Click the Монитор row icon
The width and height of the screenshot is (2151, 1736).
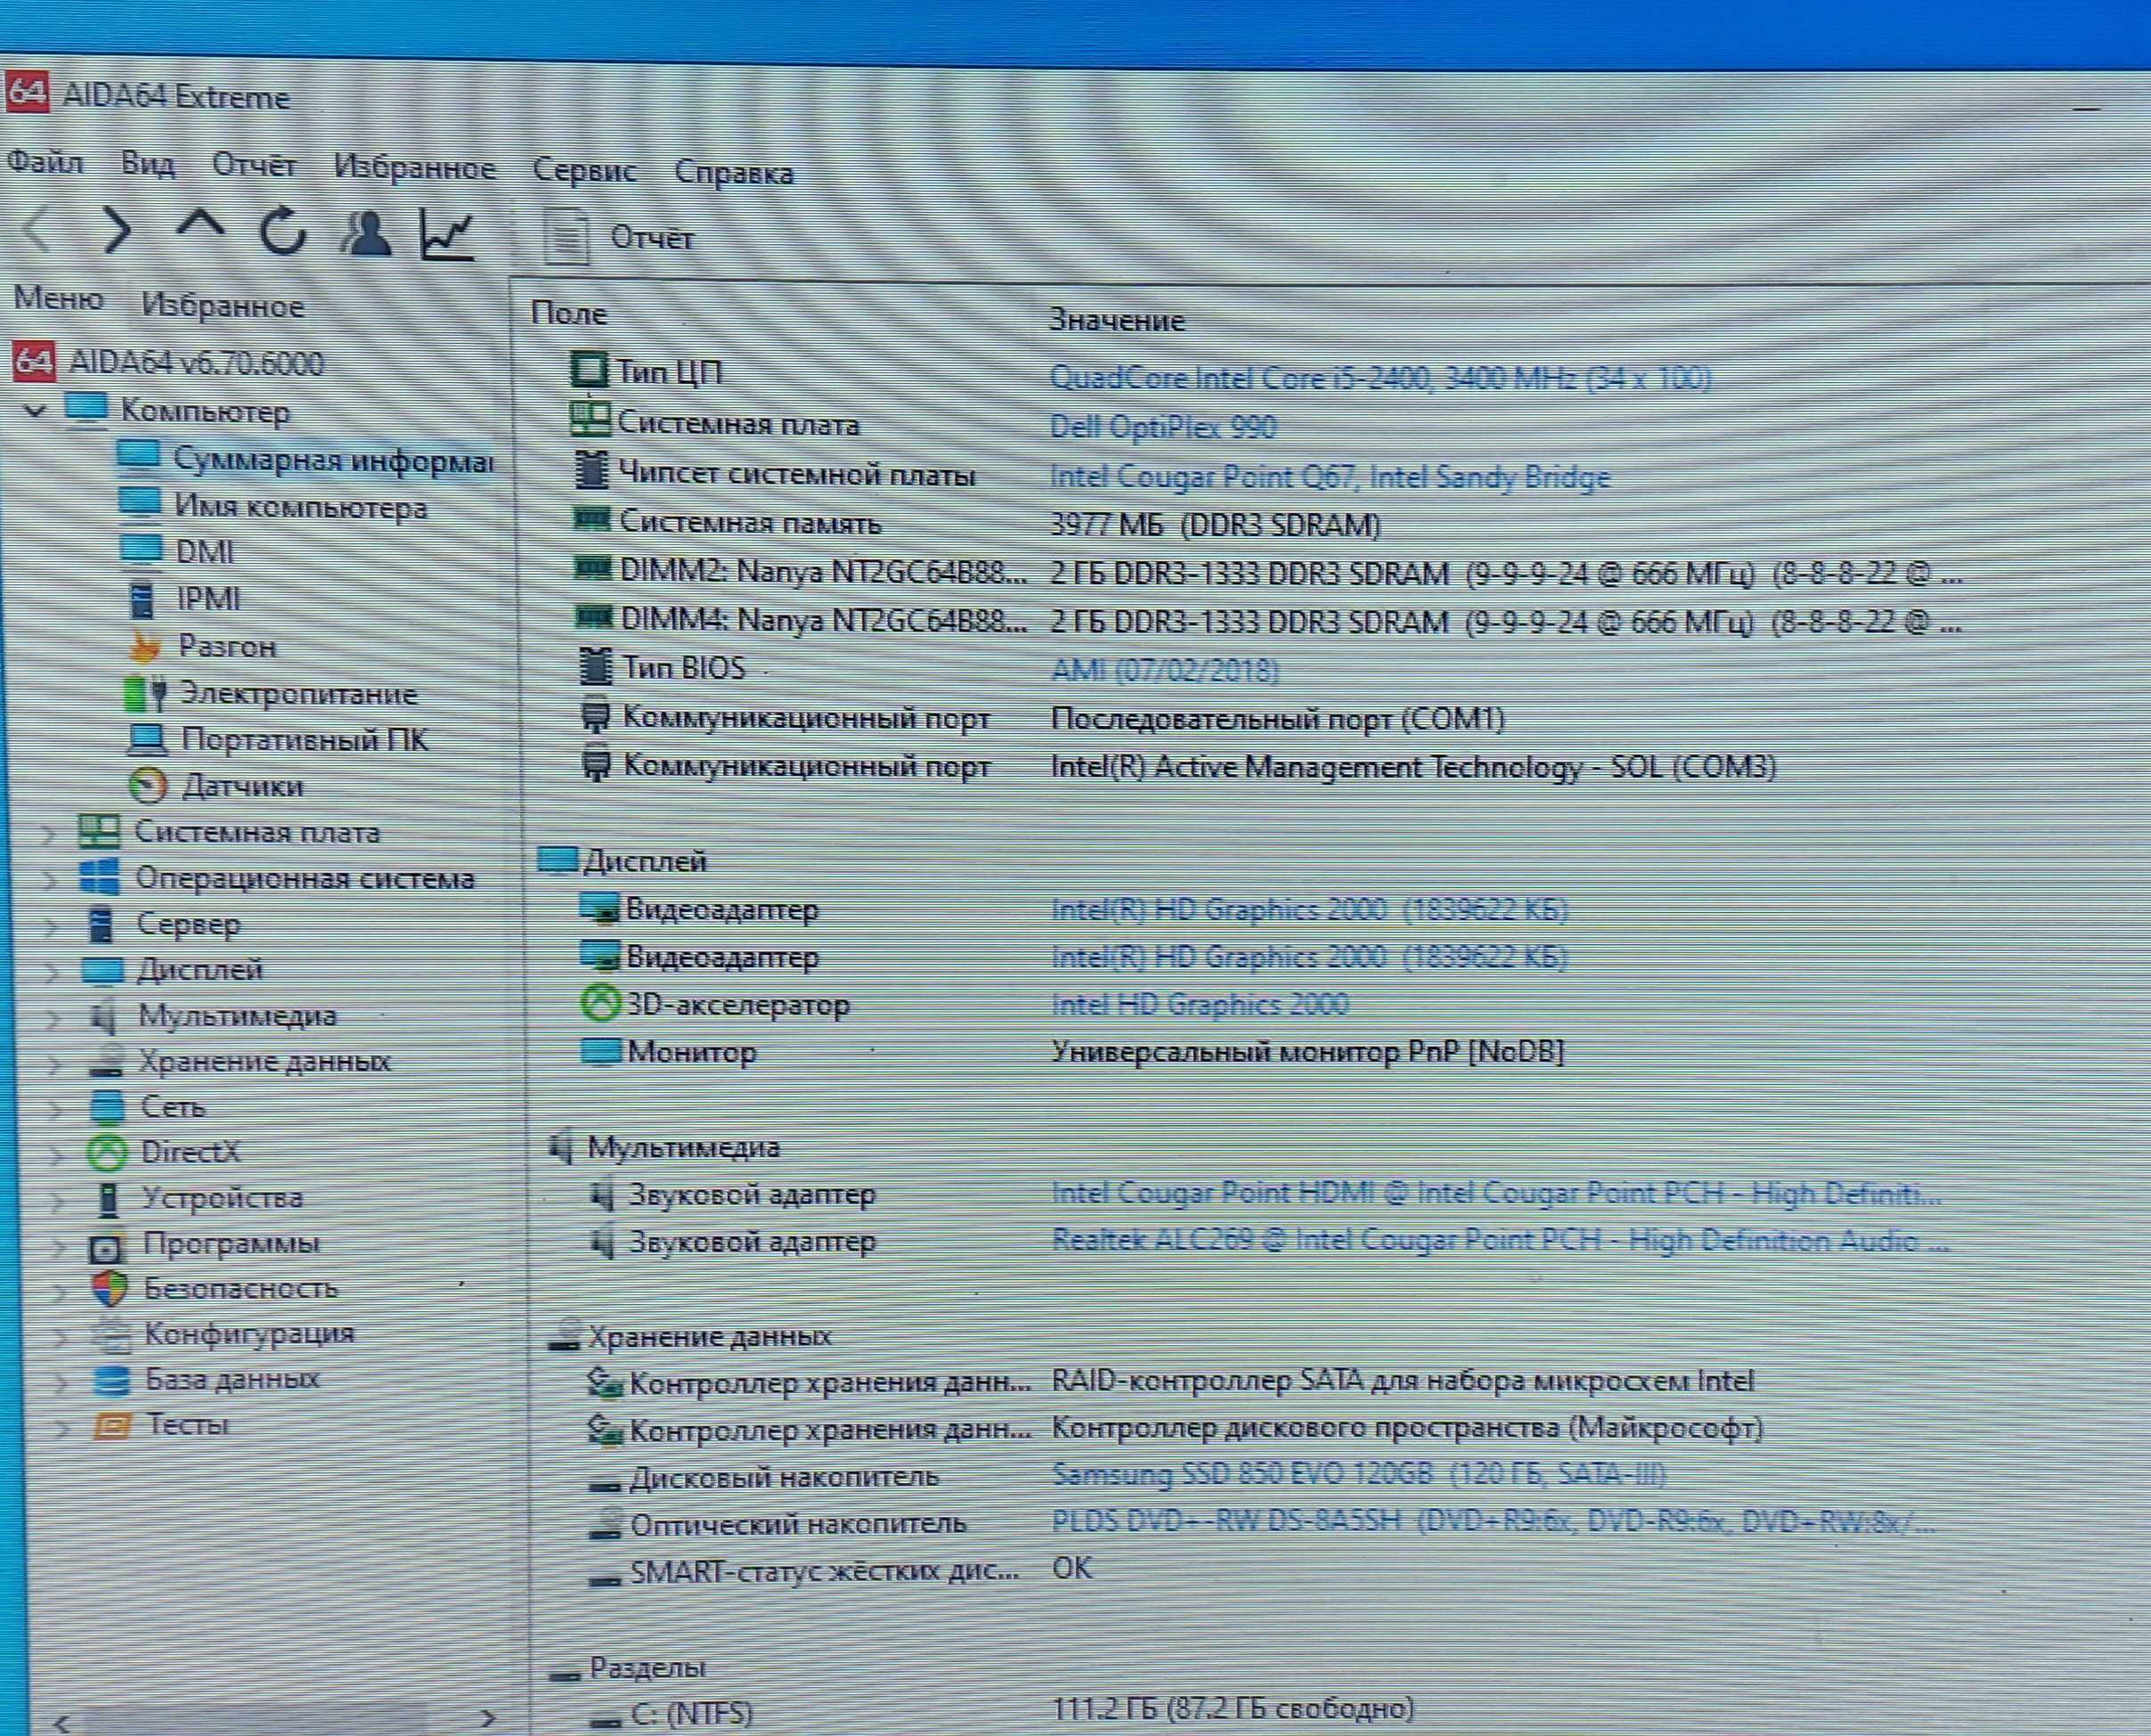point(601,1051)
